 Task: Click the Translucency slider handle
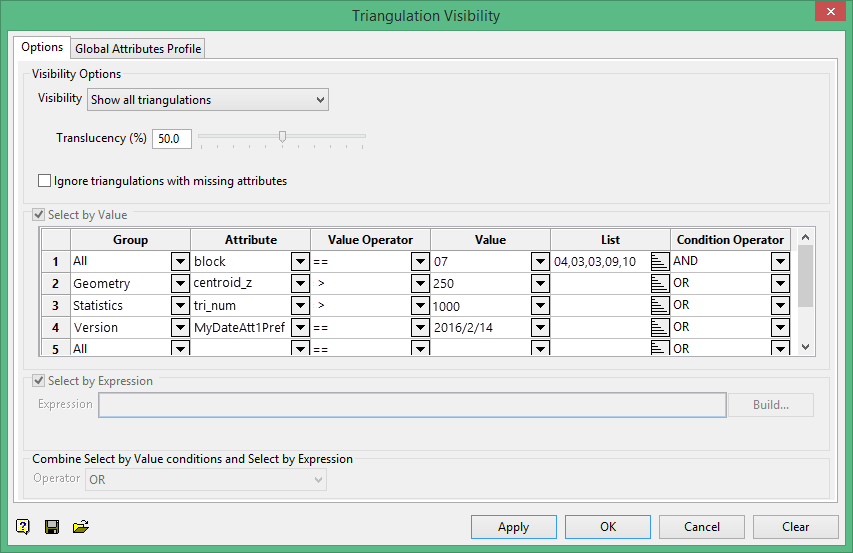[282, 137]
